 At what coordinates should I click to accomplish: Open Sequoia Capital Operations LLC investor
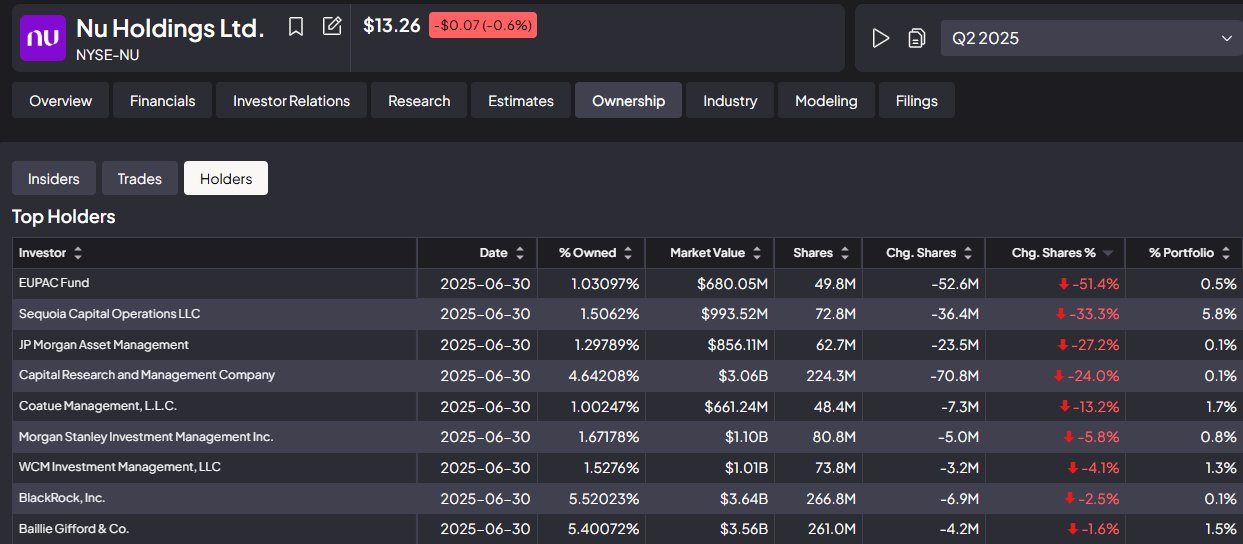point(110,314)
